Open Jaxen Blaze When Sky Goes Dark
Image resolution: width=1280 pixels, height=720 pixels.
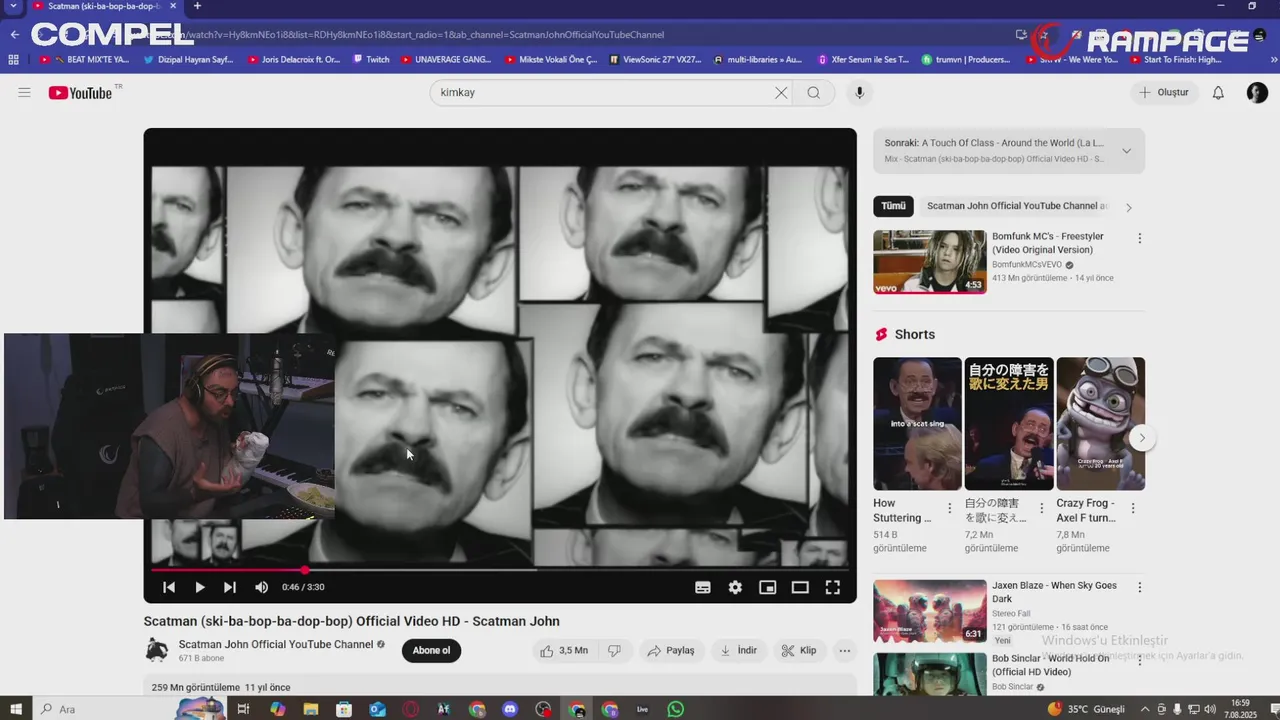[930, 611]
